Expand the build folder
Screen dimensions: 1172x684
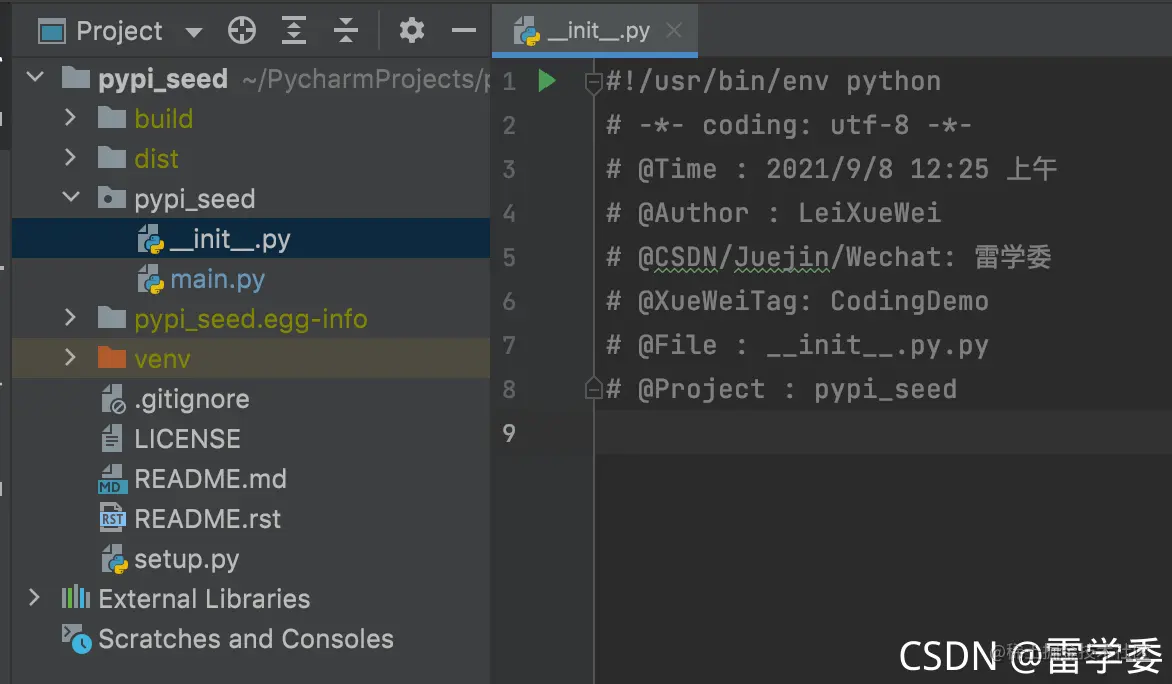(70, 117)
